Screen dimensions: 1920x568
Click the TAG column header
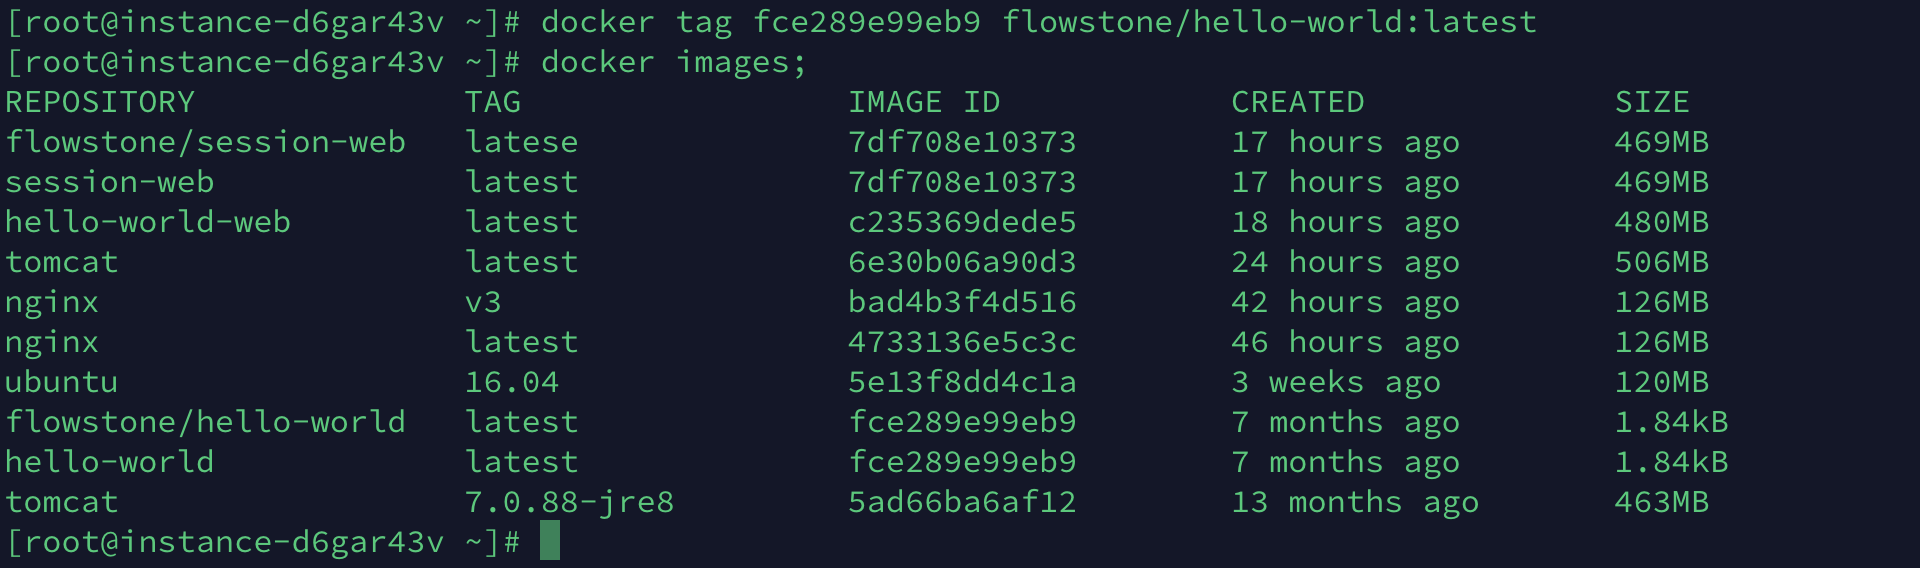(493, 102)
